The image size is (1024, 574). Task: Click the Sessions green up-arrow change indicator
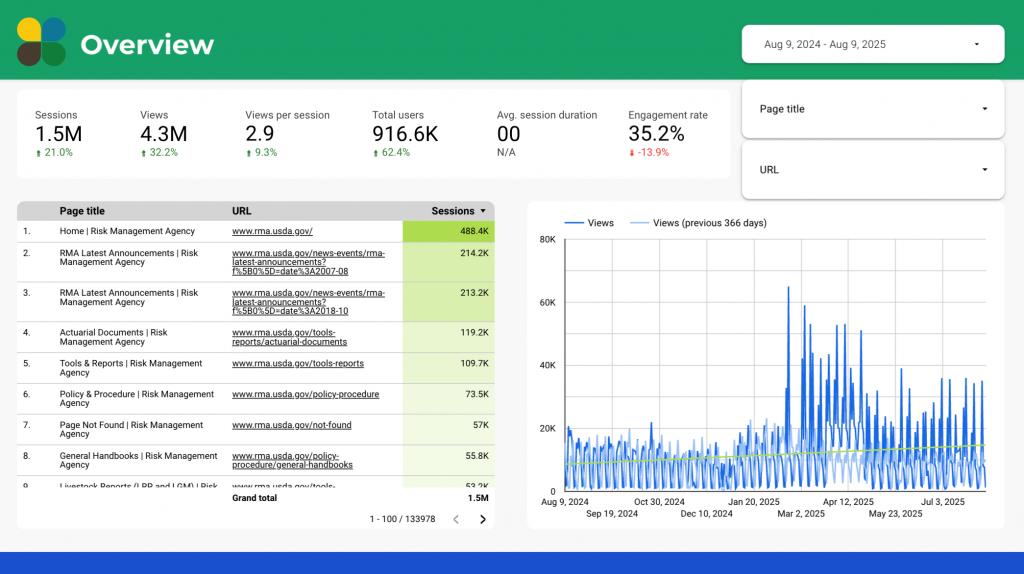coord(39,153)
